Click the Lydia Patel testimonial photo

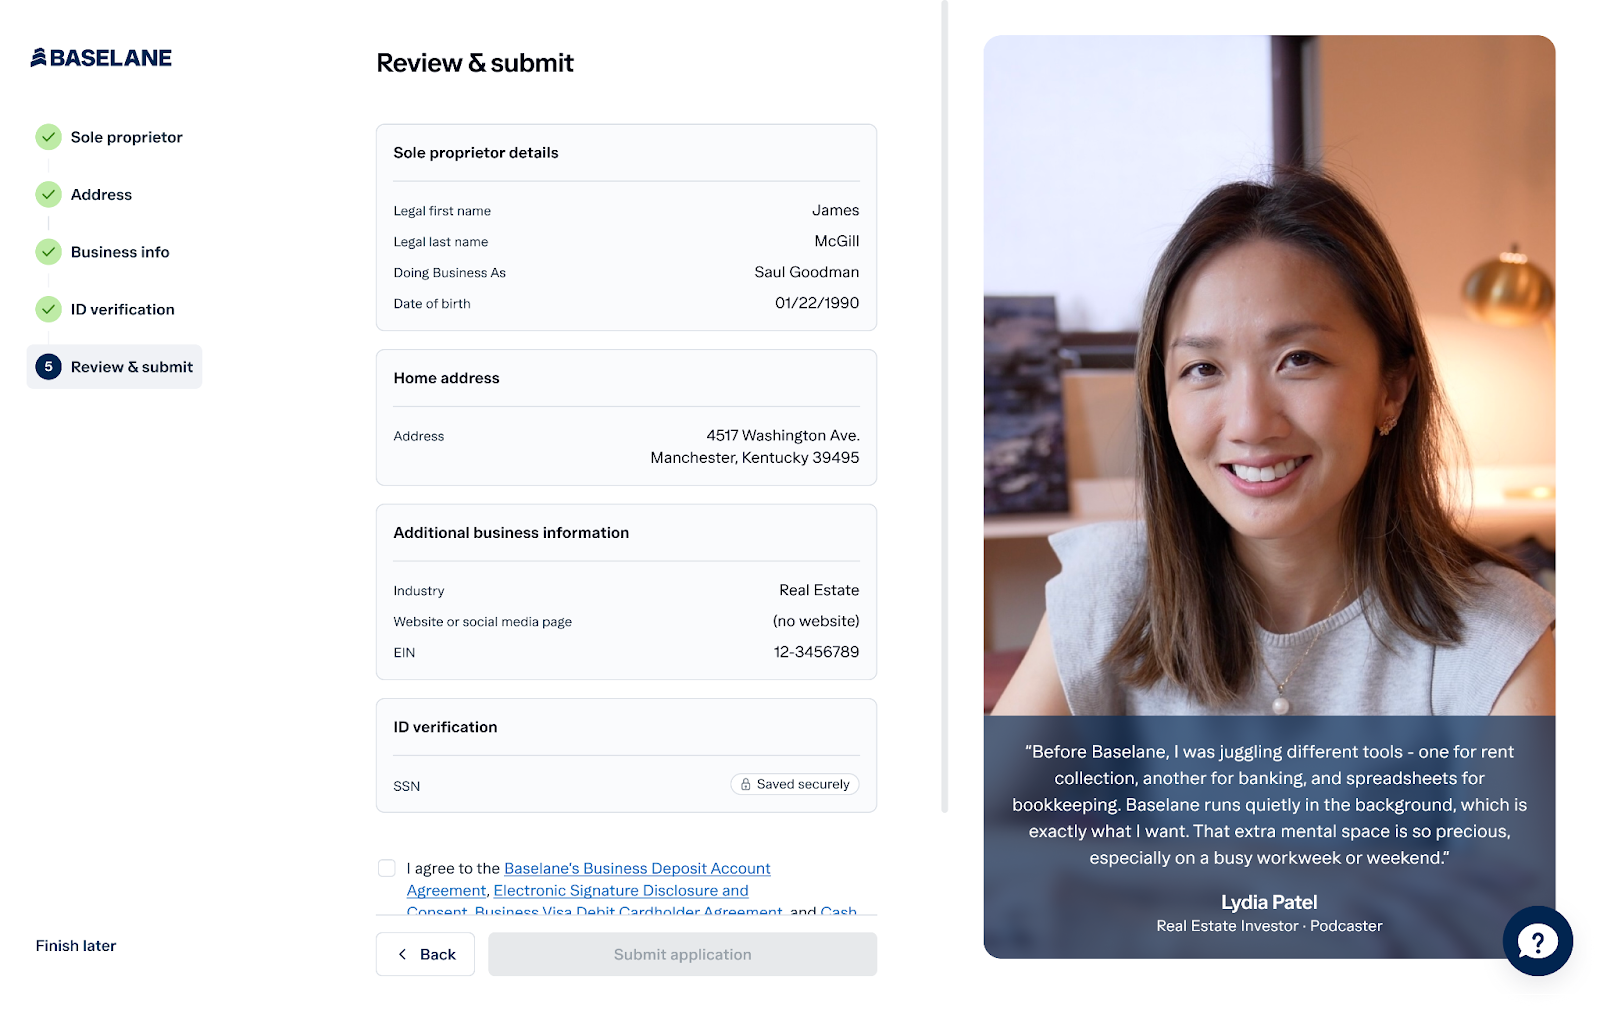(1269, 375)
